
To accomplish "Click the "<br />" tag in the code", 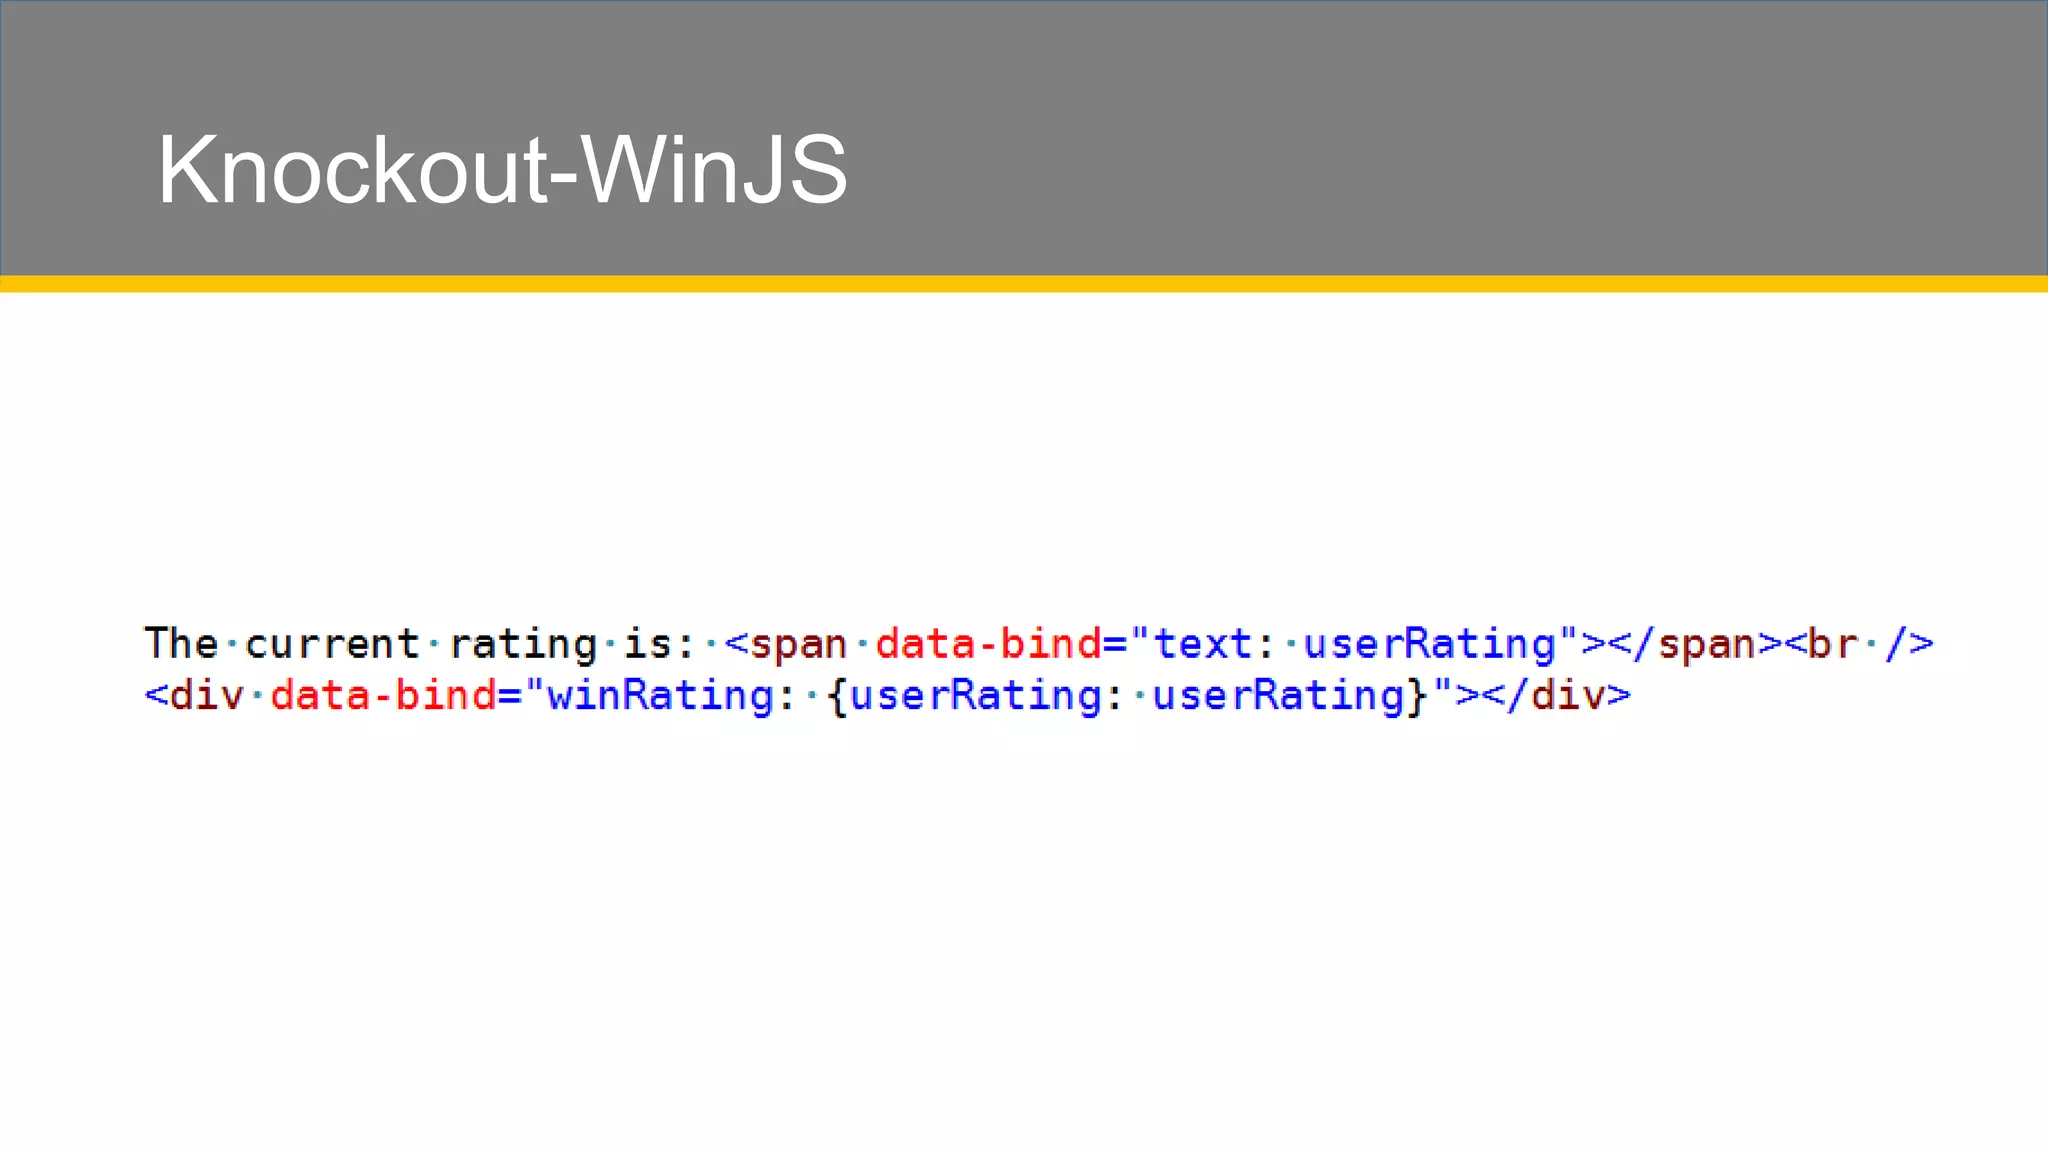I will (x=1859, y=644).
